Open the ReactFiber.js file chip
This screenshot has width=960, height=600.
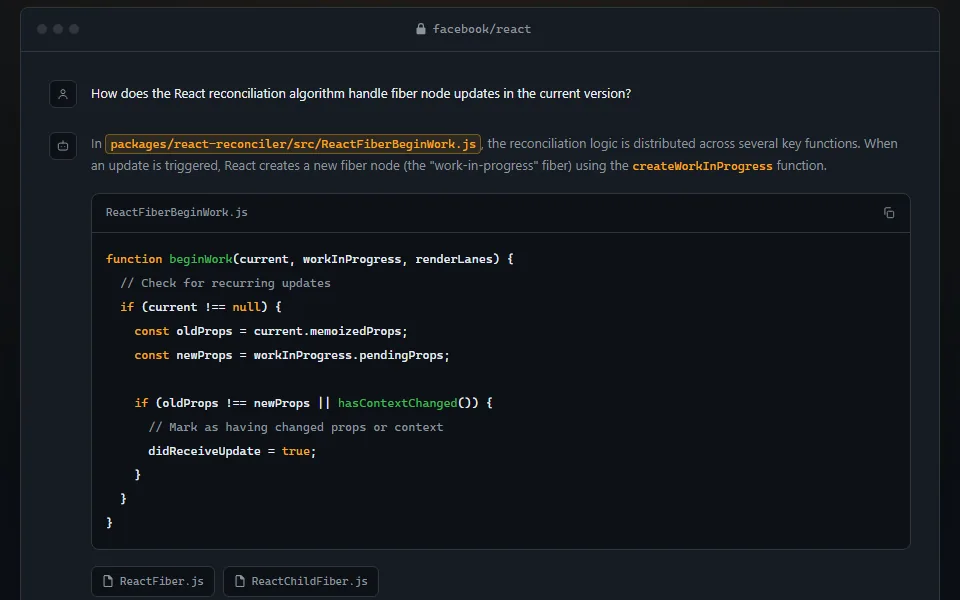coord(153,581)
